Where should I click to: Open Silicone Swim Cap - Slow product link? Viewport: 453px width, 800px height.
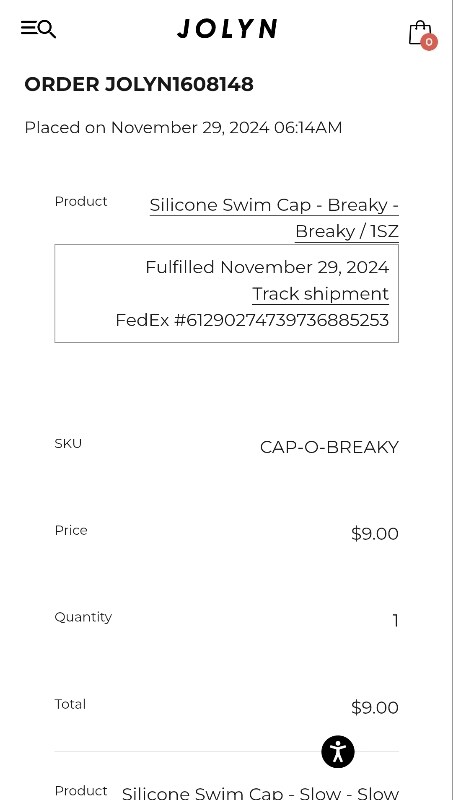(260, 792)
